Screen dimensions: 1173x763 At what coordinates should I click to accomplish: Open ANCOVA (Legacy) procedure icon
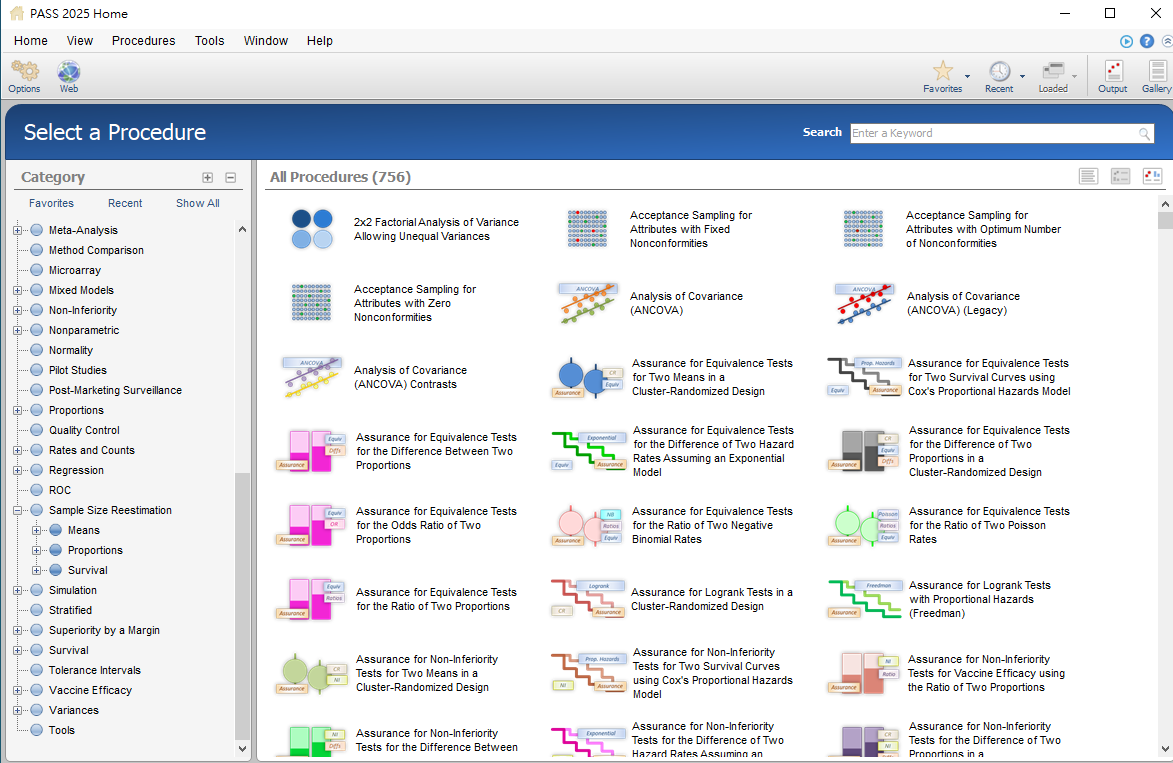coord(864,303)
